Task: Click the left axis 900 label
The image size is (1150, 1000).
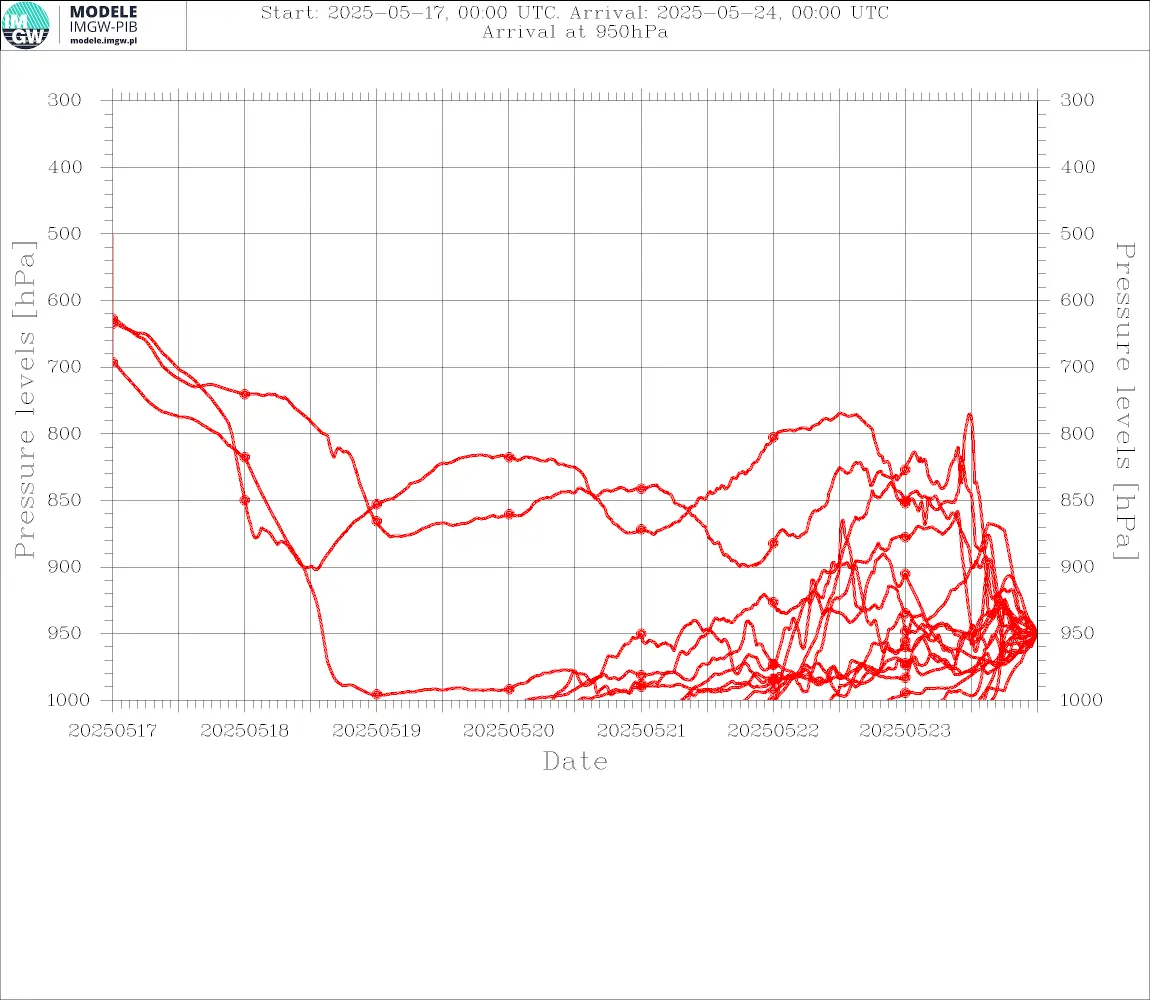Action: (x=65, y=566)
